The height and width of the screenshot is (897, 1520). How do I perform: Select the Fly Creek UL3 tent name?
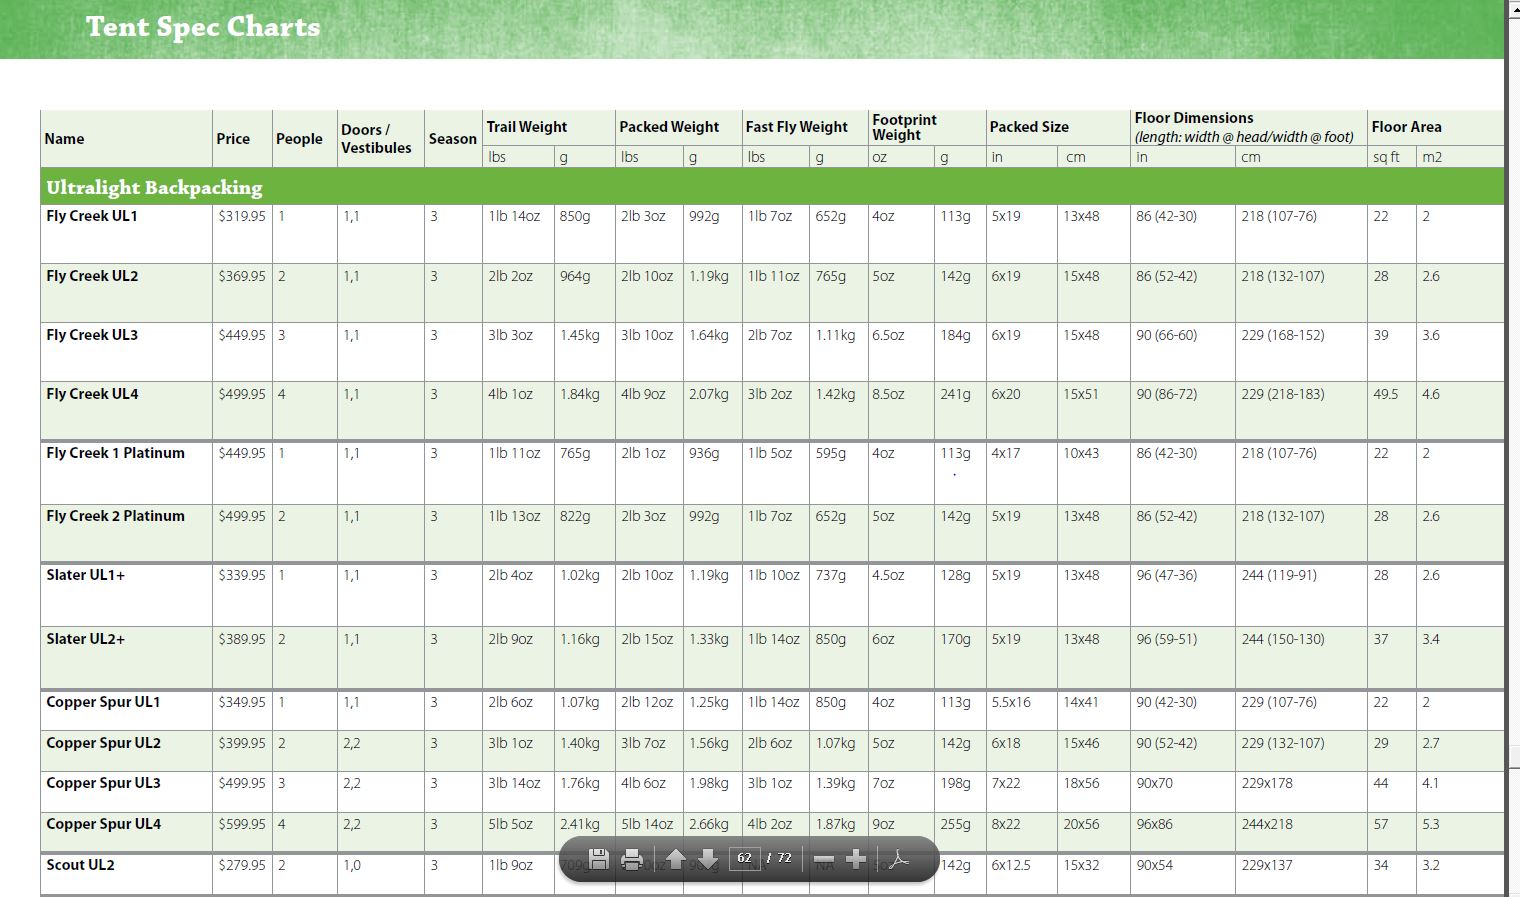click(x=92, y=335)
